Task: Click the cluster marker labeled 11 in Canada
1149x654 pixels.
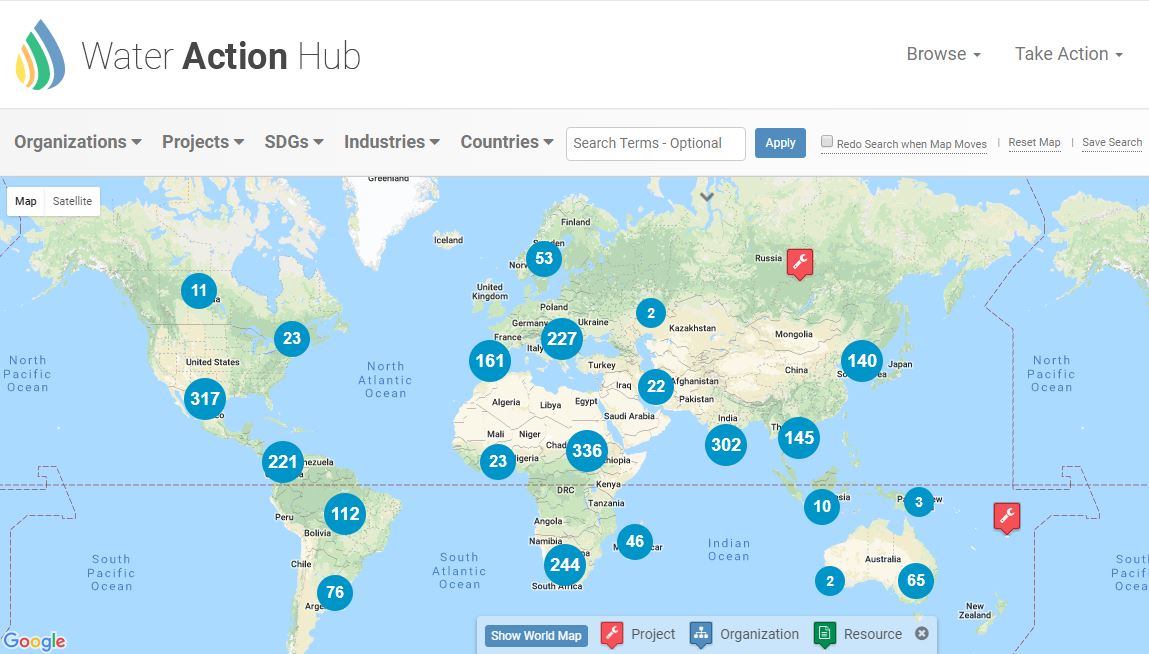Action: pyautogui.click(x=199, y=290)
